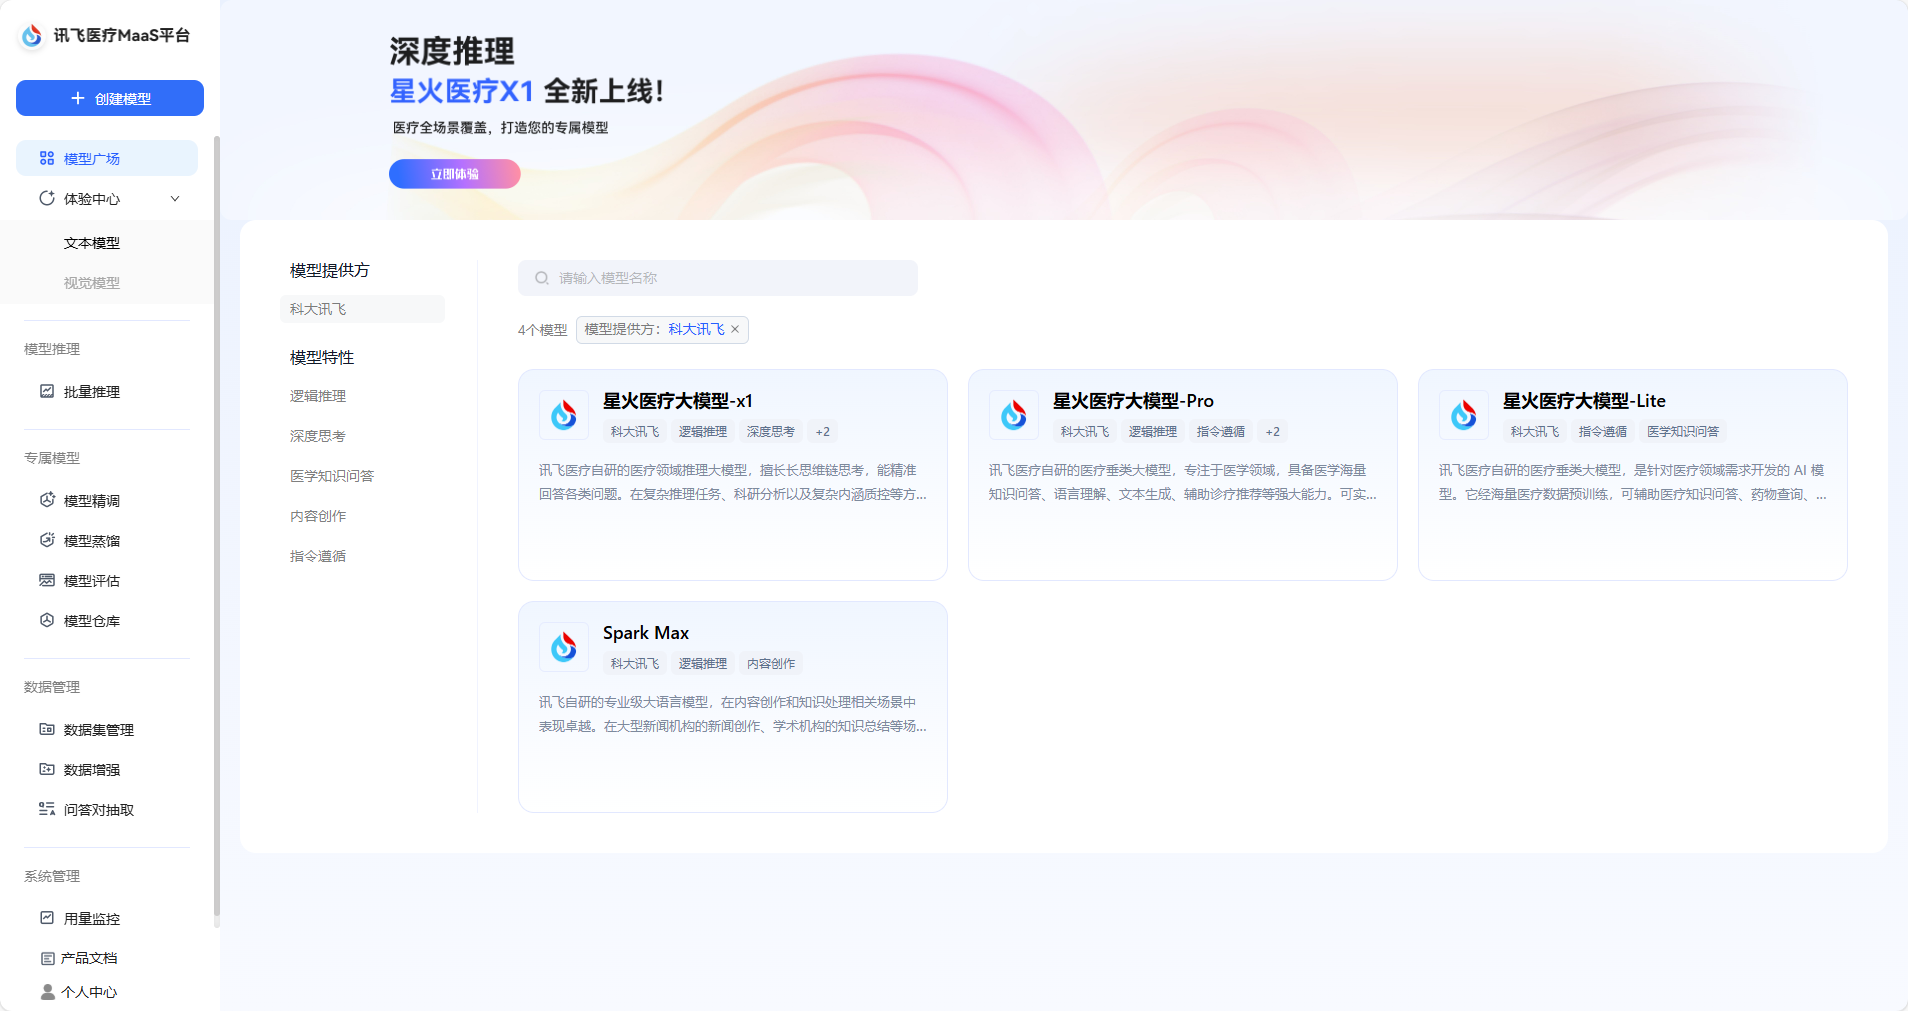Click the 用量监控 icon

(x=47, y=918)
